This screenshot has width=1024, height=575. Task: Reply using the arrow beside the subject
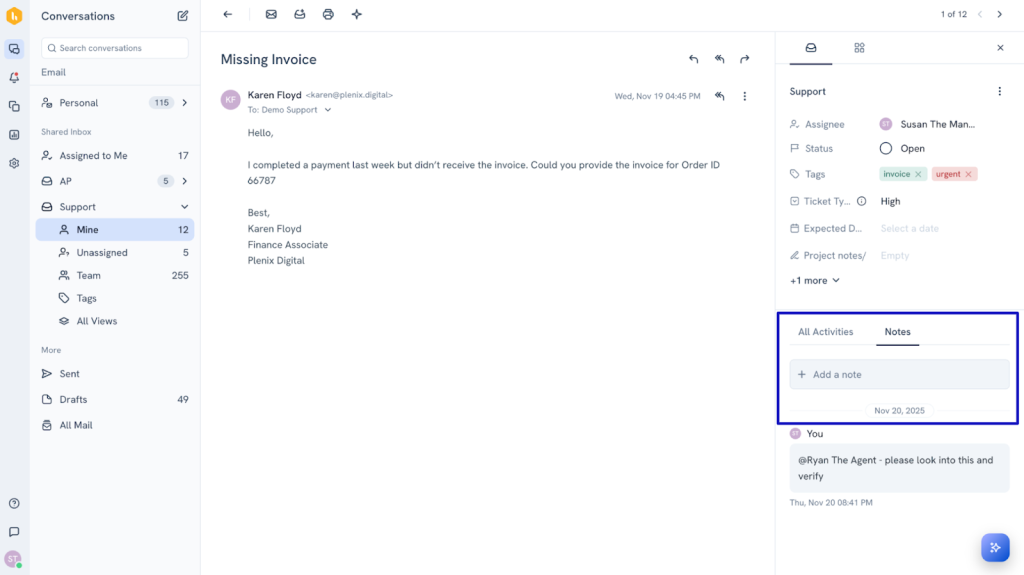[x=694, y=59]
